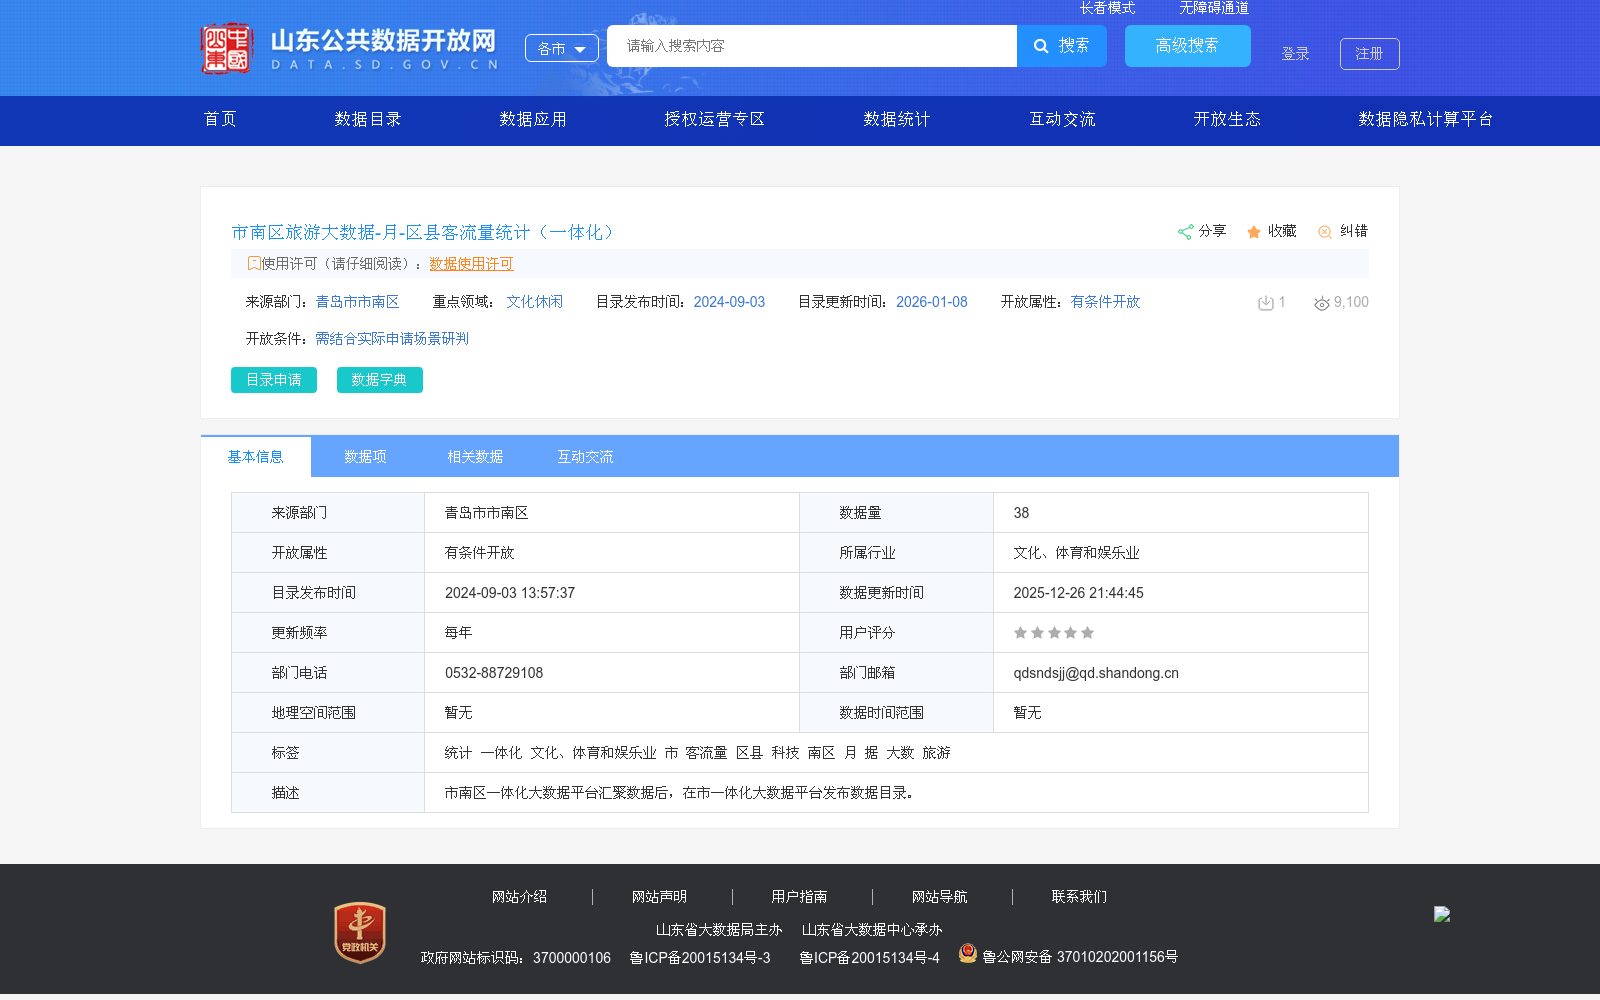Click the bookmark icon beside 使用许可
Image resolution: width=1600 pixels, height=1000 pixels.
point(254,263)
